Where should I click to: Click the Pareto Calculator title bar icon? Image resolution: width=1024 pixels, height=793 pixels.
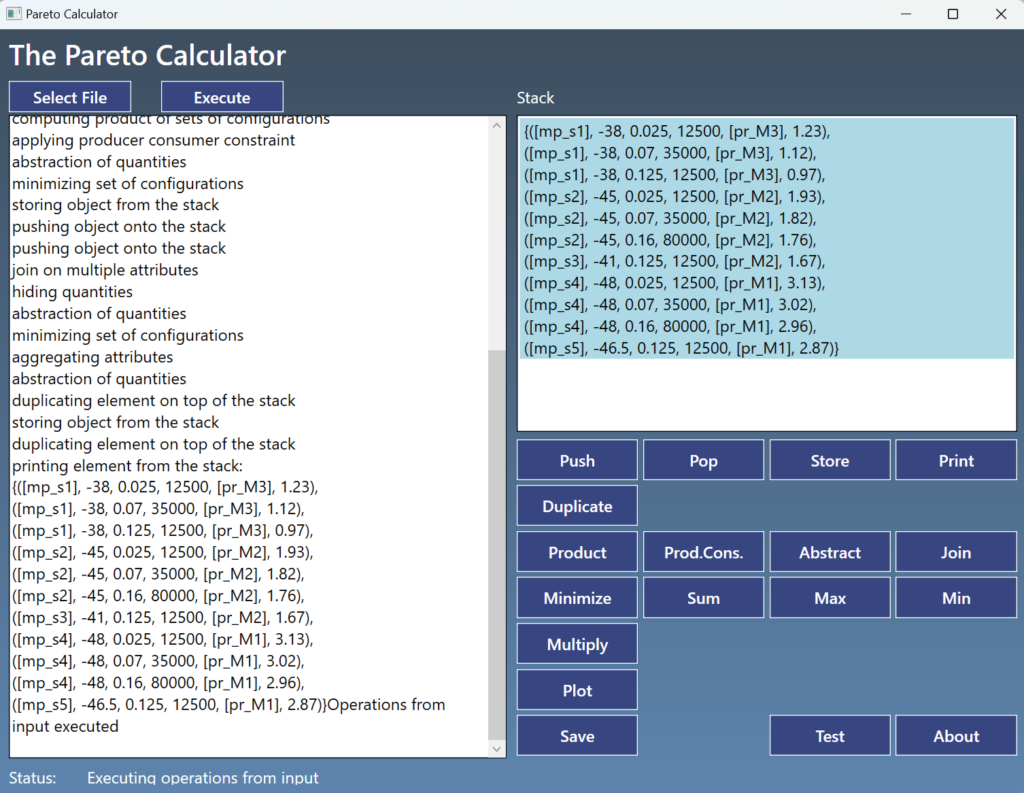14,14
